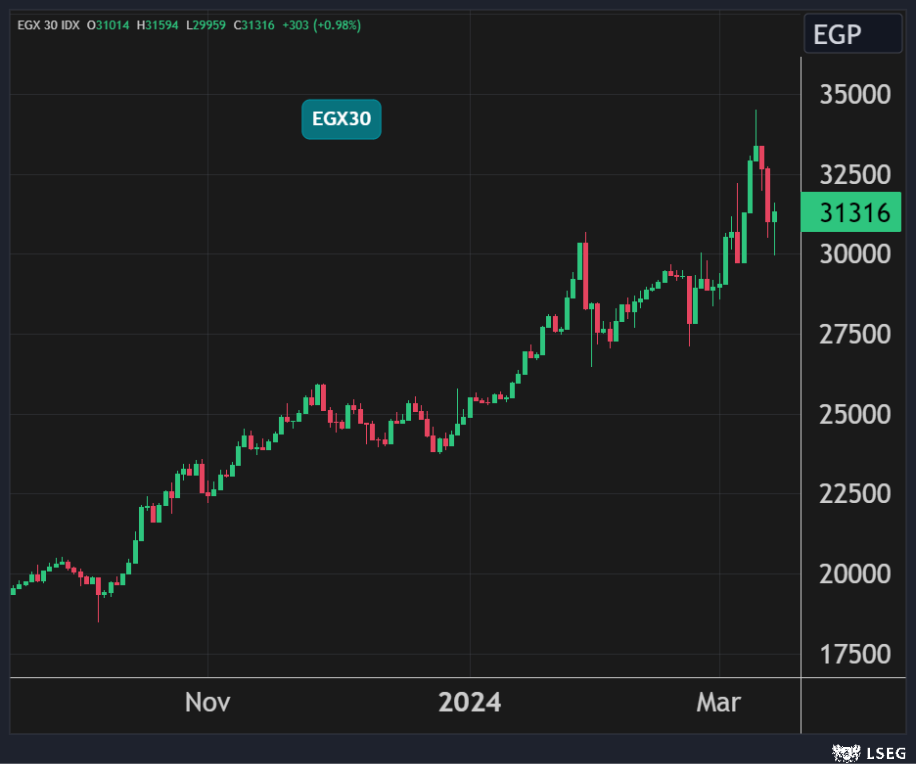
Task: Click the green 31316 current price tag
Action: pyautogui.click(x=856, y=213)
